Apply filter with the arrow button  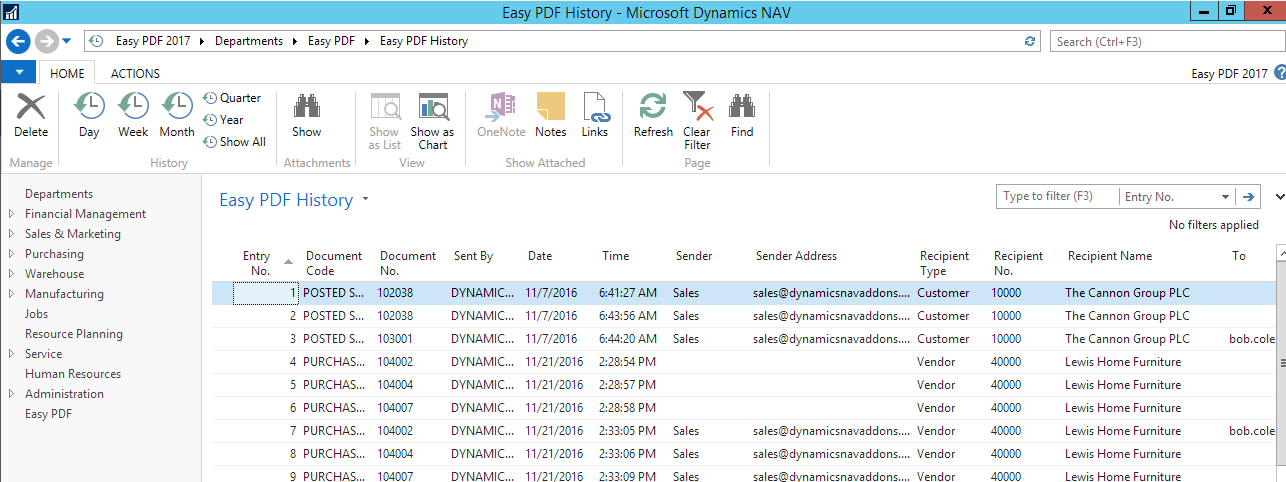(x=1248, y=196)
